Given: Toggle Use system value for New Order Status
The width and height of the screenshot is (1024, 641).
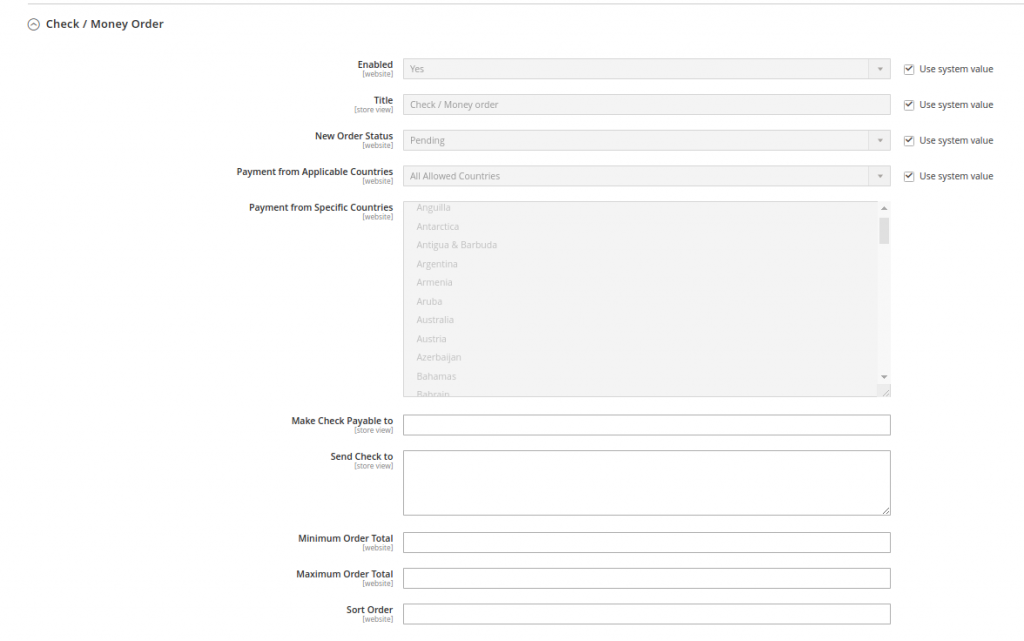Looking at the screenshot, I should point(908,141).
